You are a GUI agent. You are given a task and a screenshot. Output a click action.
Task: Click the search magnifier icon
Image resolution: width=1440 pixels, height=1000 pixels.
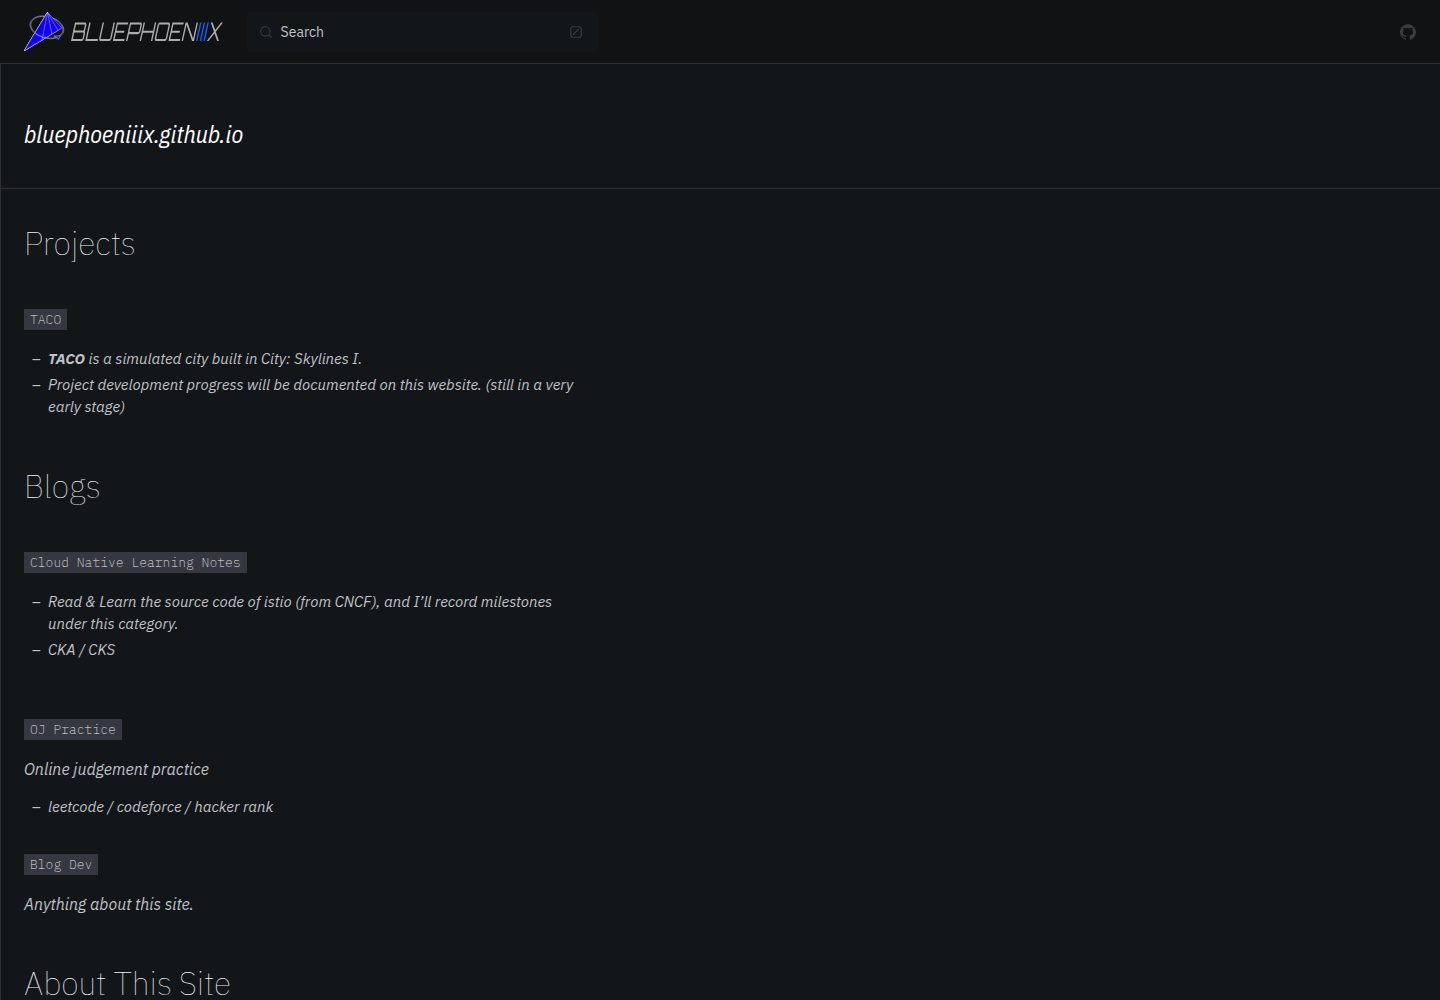click(266, 32)
